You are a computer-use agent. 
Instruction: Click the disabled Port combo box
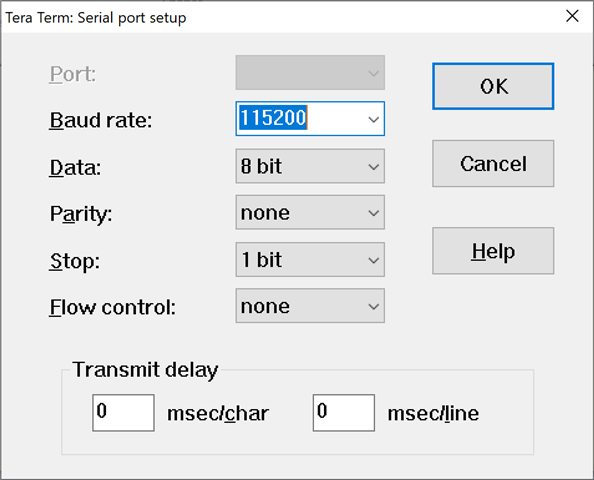tap(310, 73)
